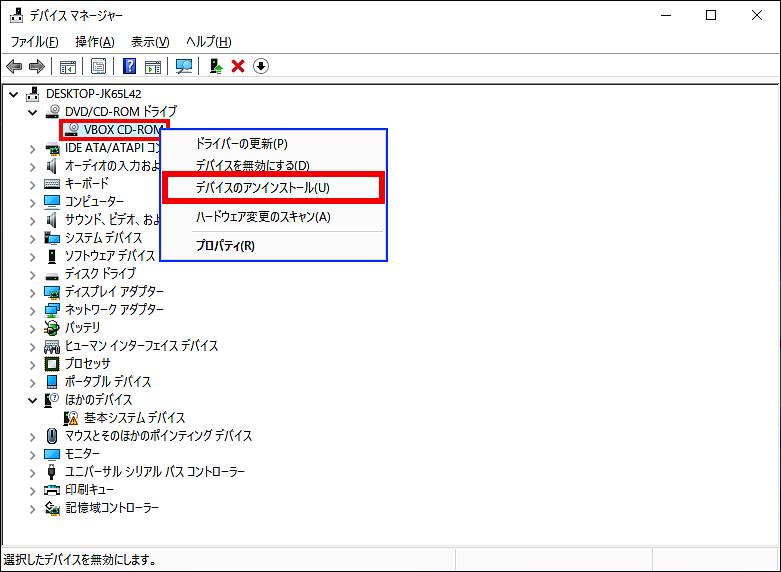The image size is (781, 572).
Task: Choose デバイスを無効にする(D) from context menu
Action: tap(273, 164)
